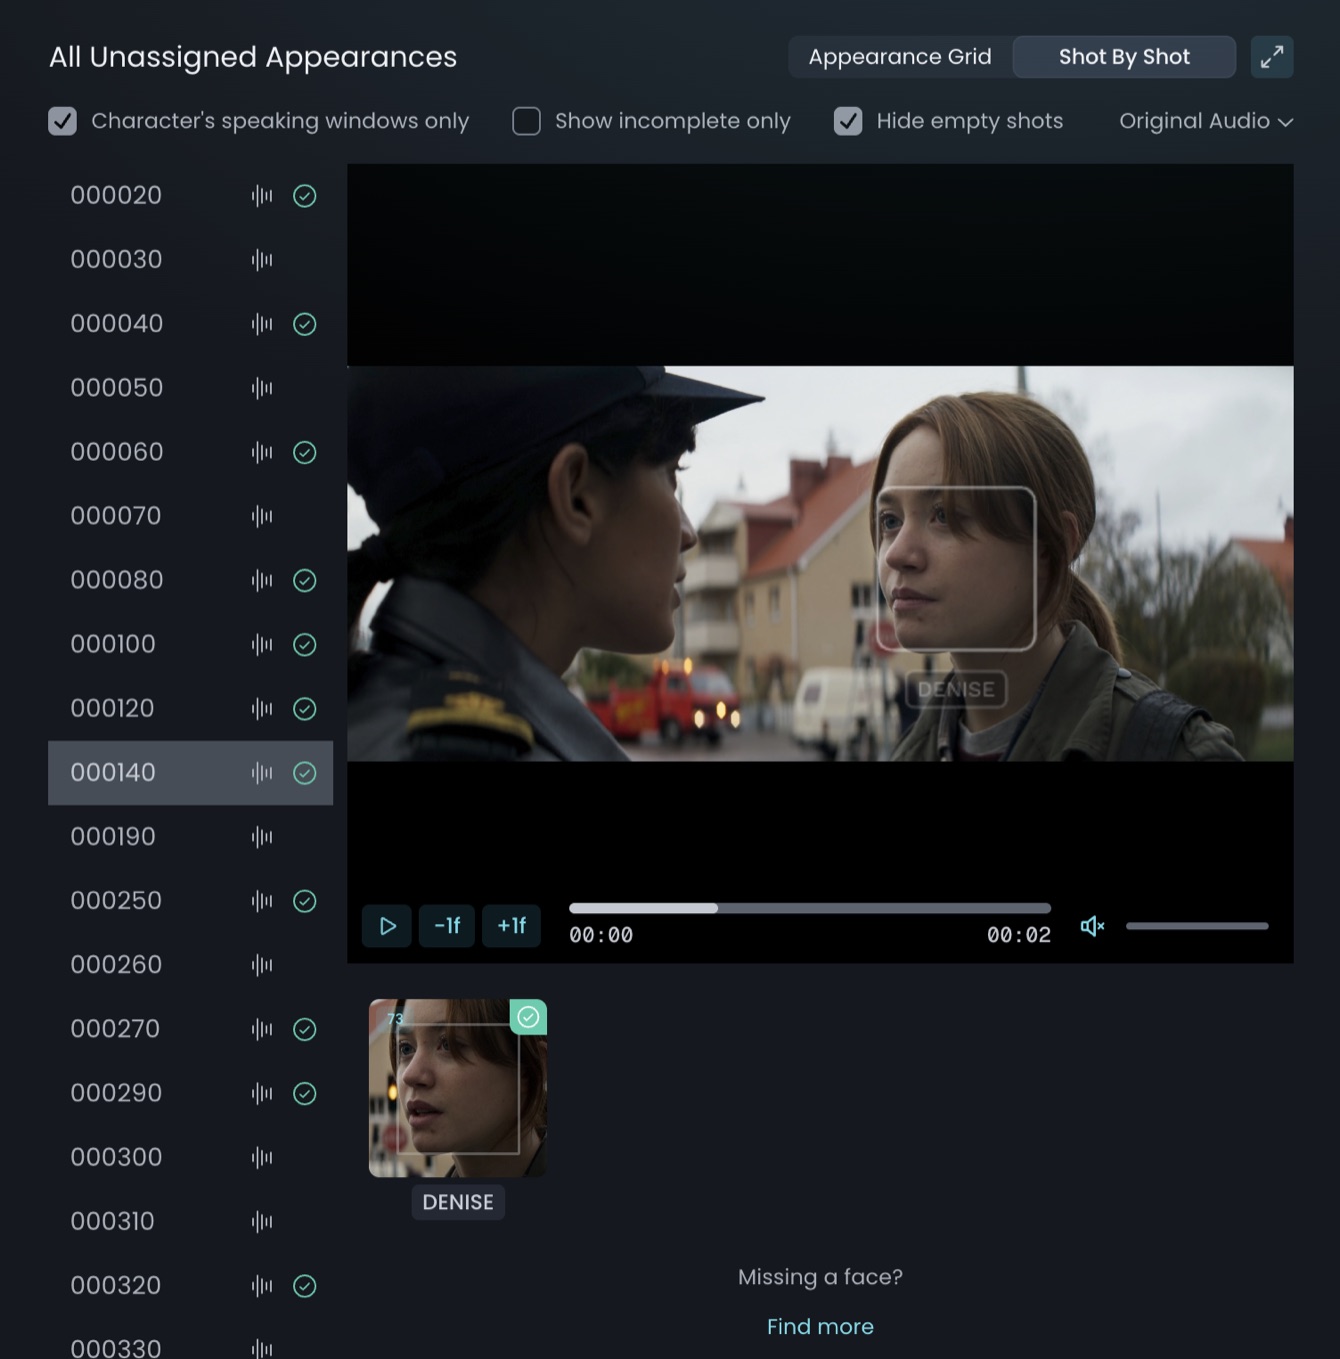The height and width of the screenshot is (1359, 1340).
Task: Click the fullscreen expand arrows icon
Action: [x=1272, y=57]
